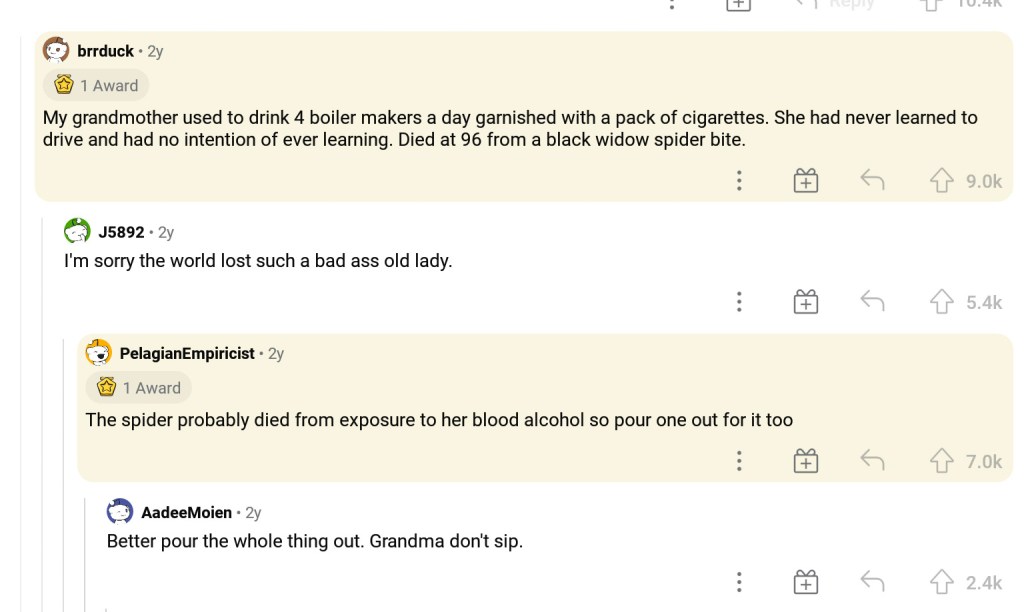
Task: Visit PelagianEmpiricist's profile
Action: [x=187, y=353]
